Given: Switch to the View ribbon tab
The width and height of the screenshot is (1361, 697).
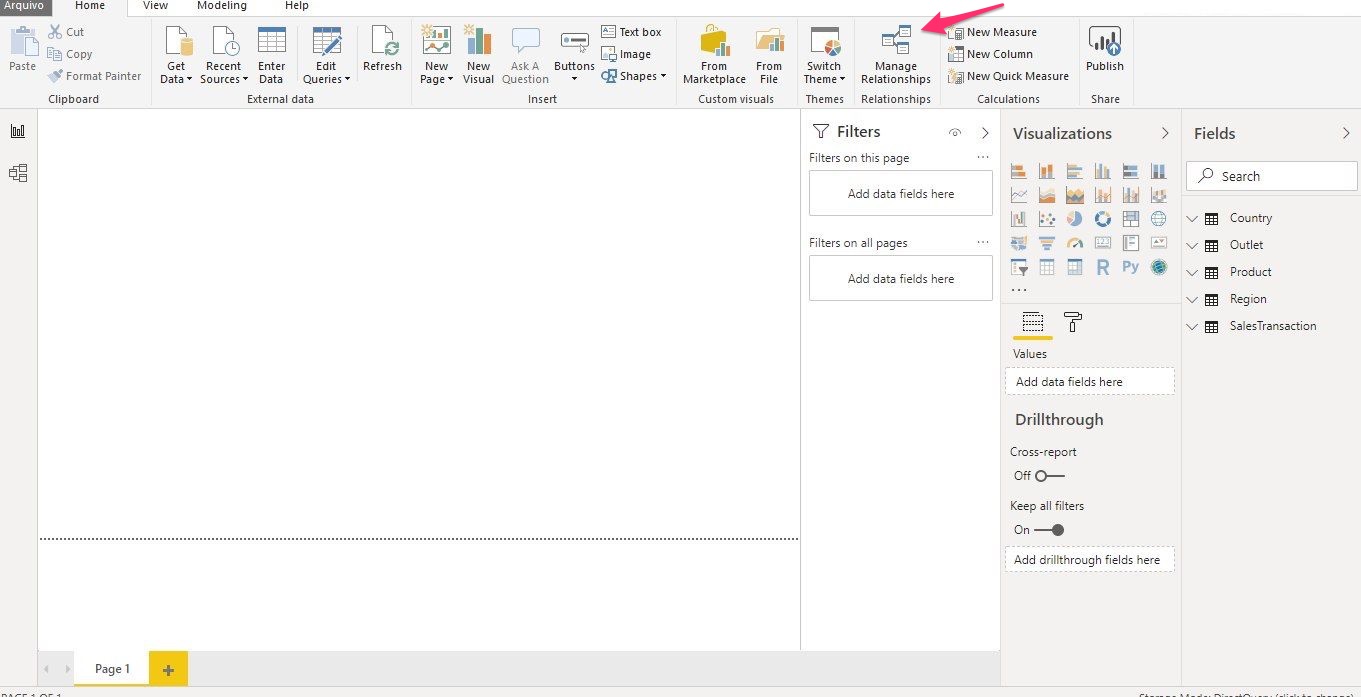Looking at the screenshot, I should (x=155, y=6).
